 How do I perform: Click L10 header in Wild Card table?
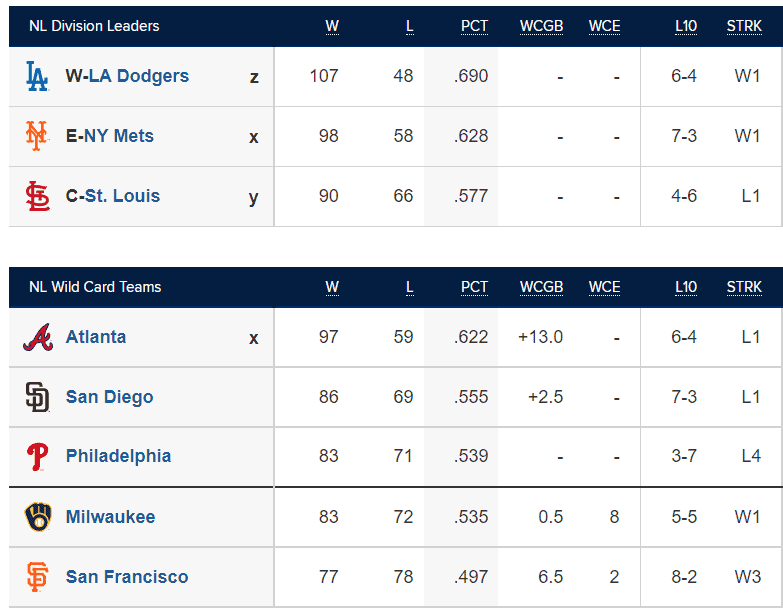click(x=686, y=288)
